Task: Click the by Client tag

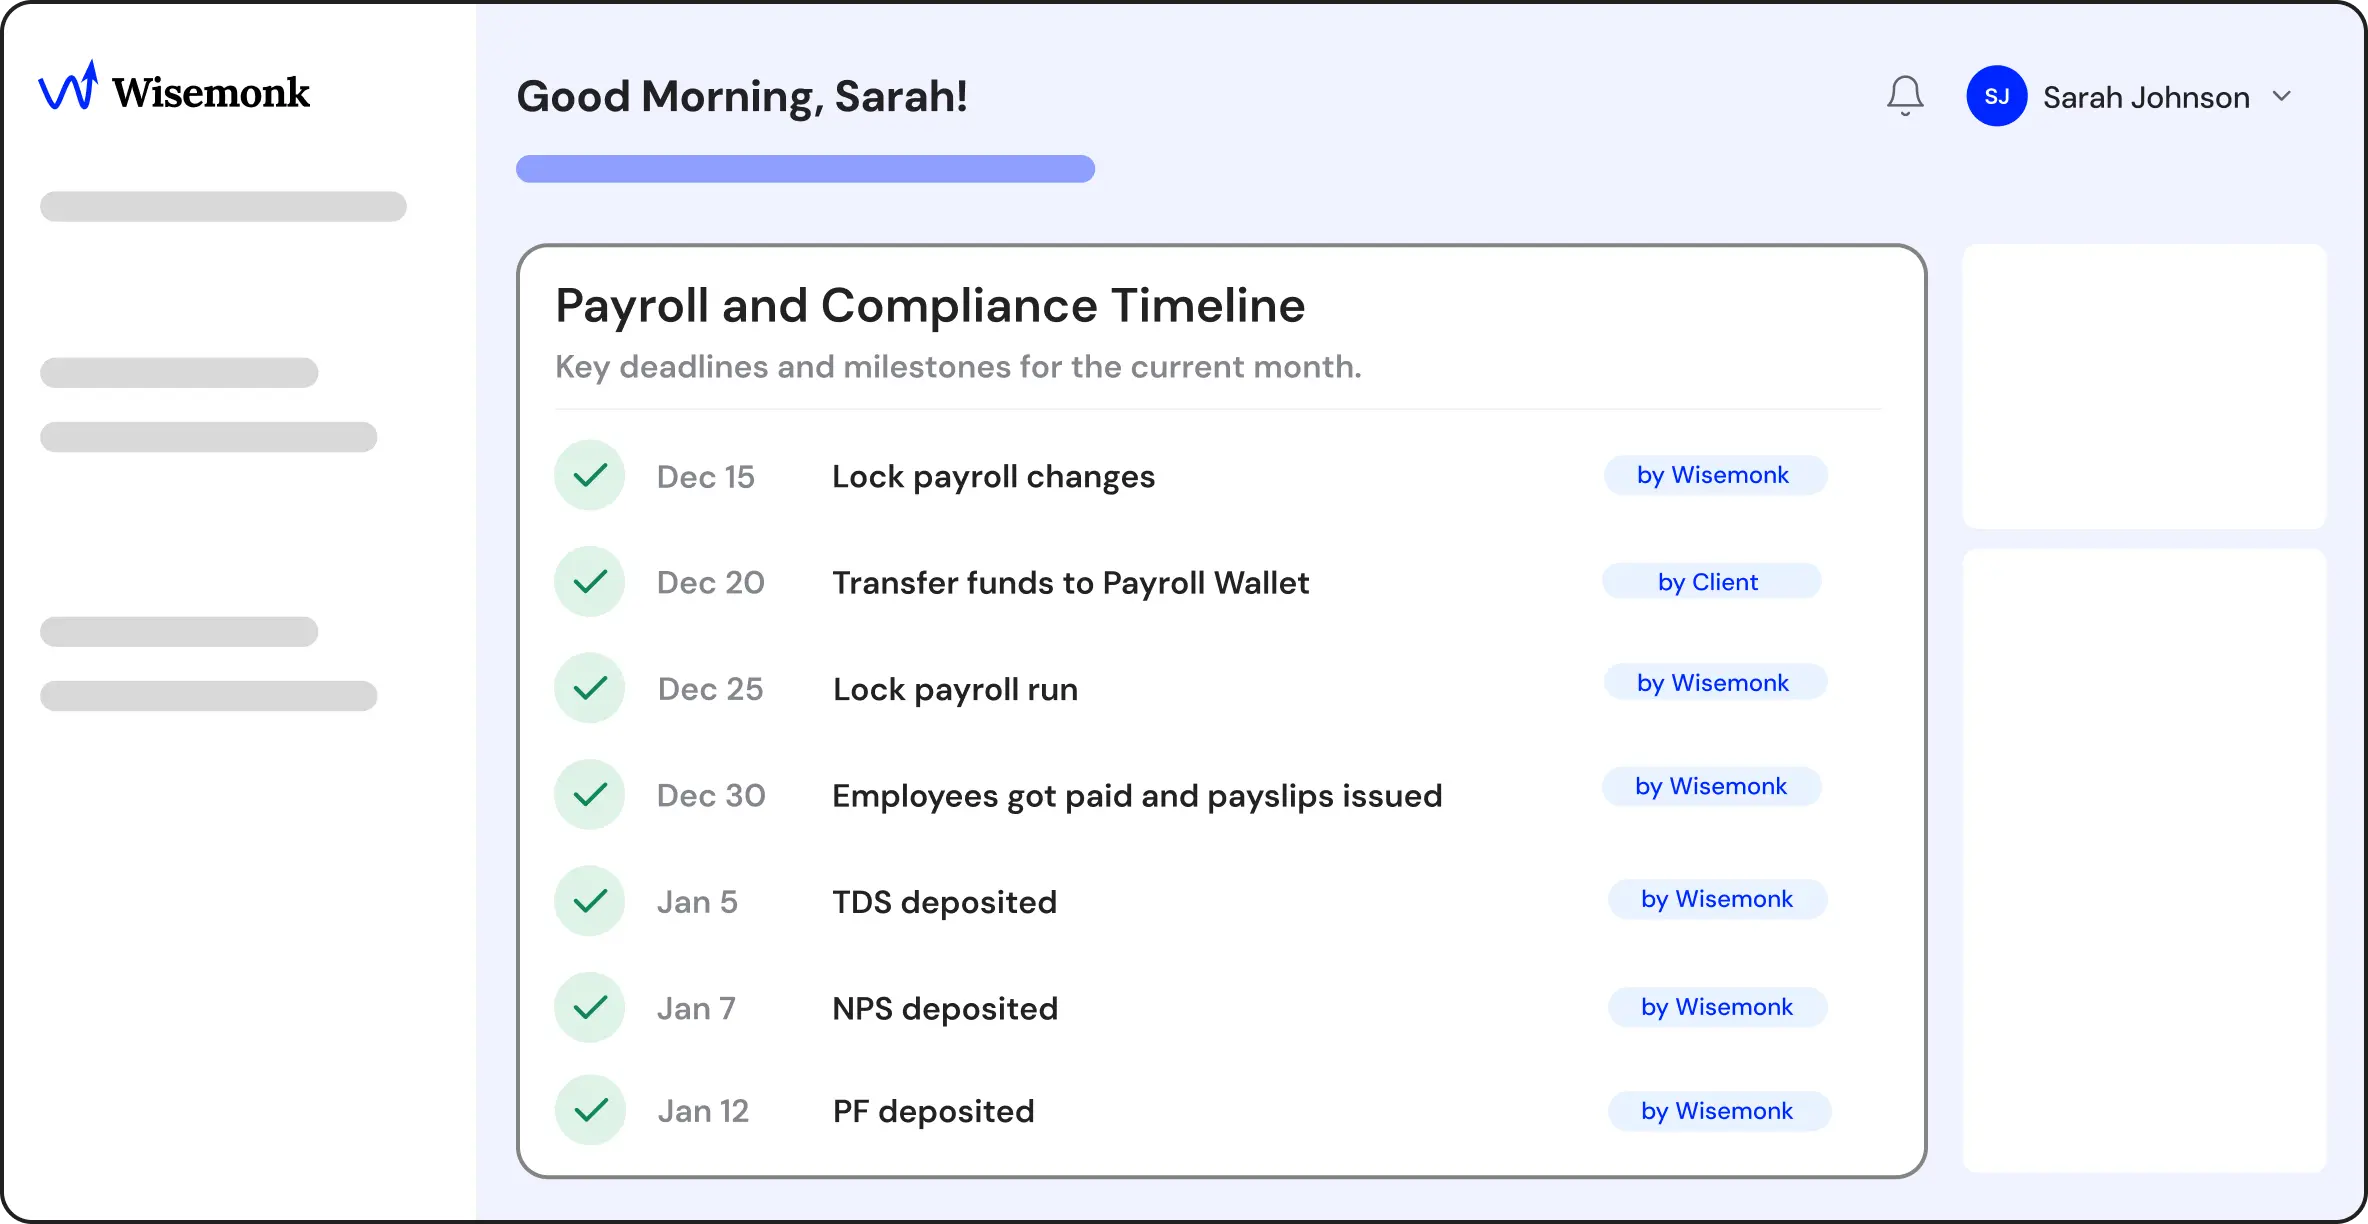Action: 1711,581
